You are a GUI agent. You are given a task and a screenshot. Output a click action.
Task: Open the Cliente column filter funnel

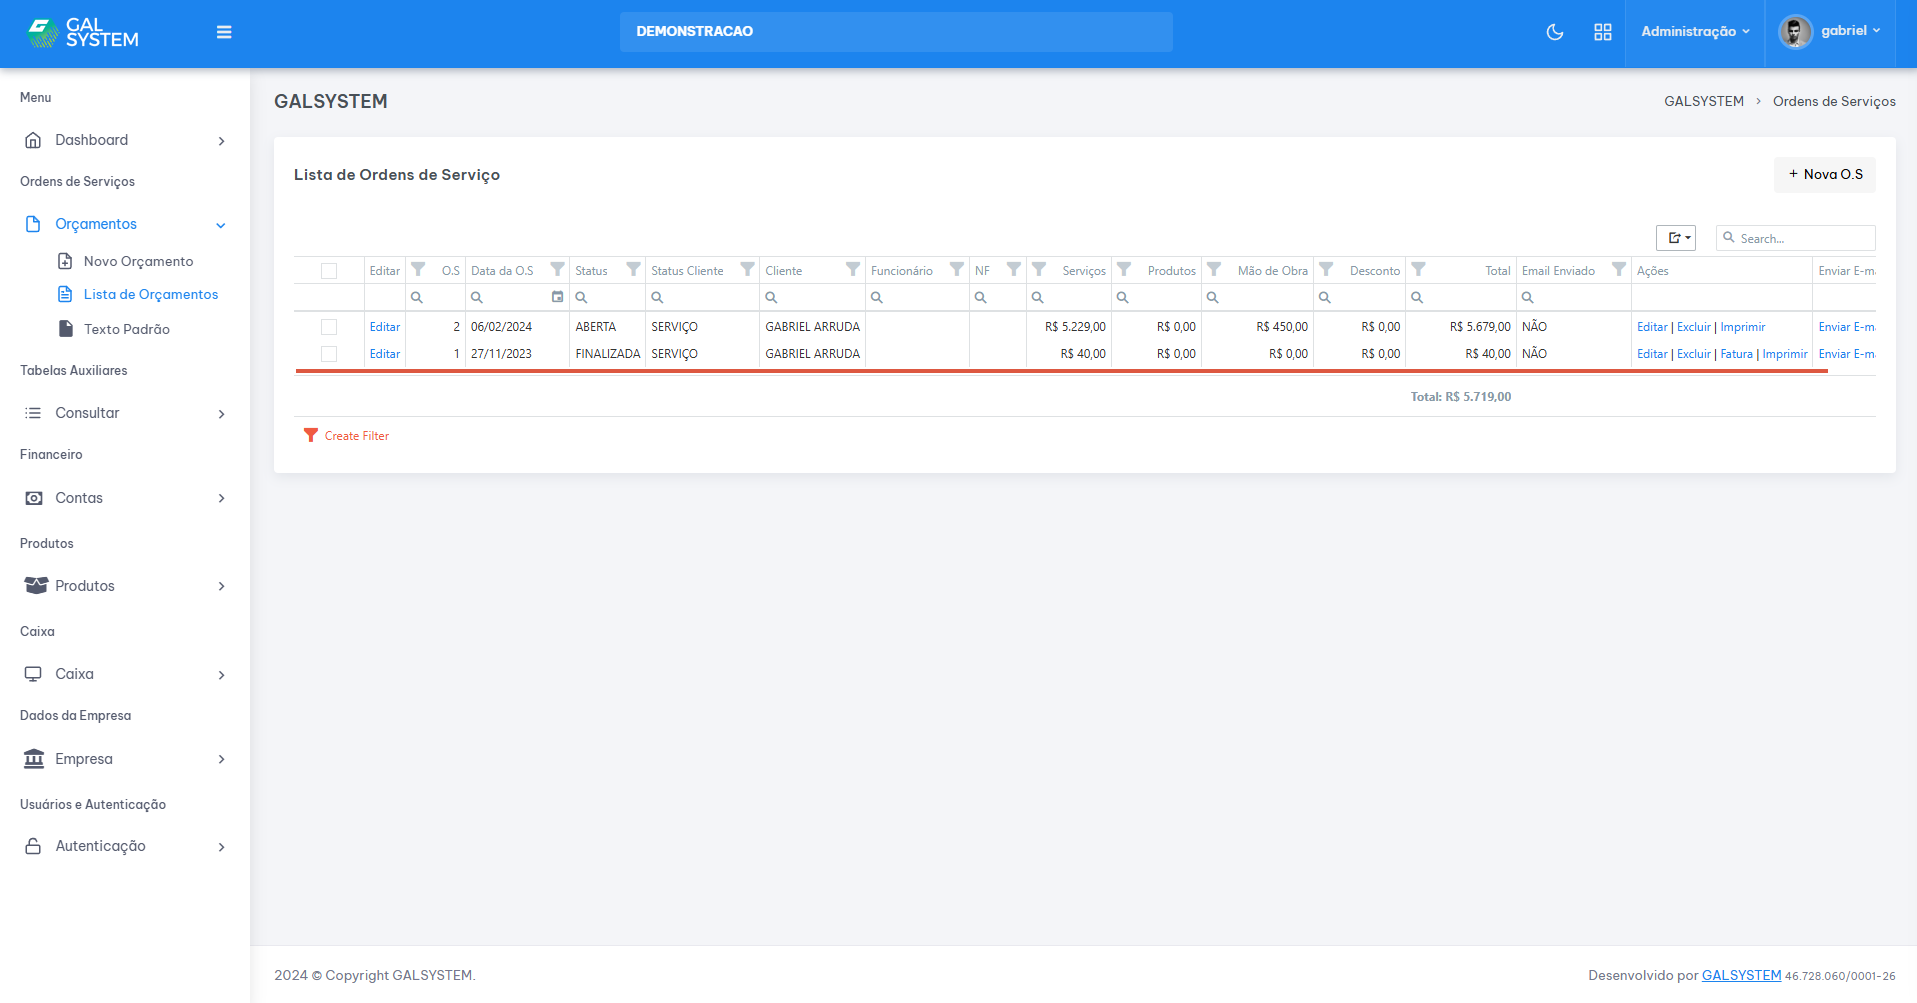pyautogui.click(x=852, y=270)
